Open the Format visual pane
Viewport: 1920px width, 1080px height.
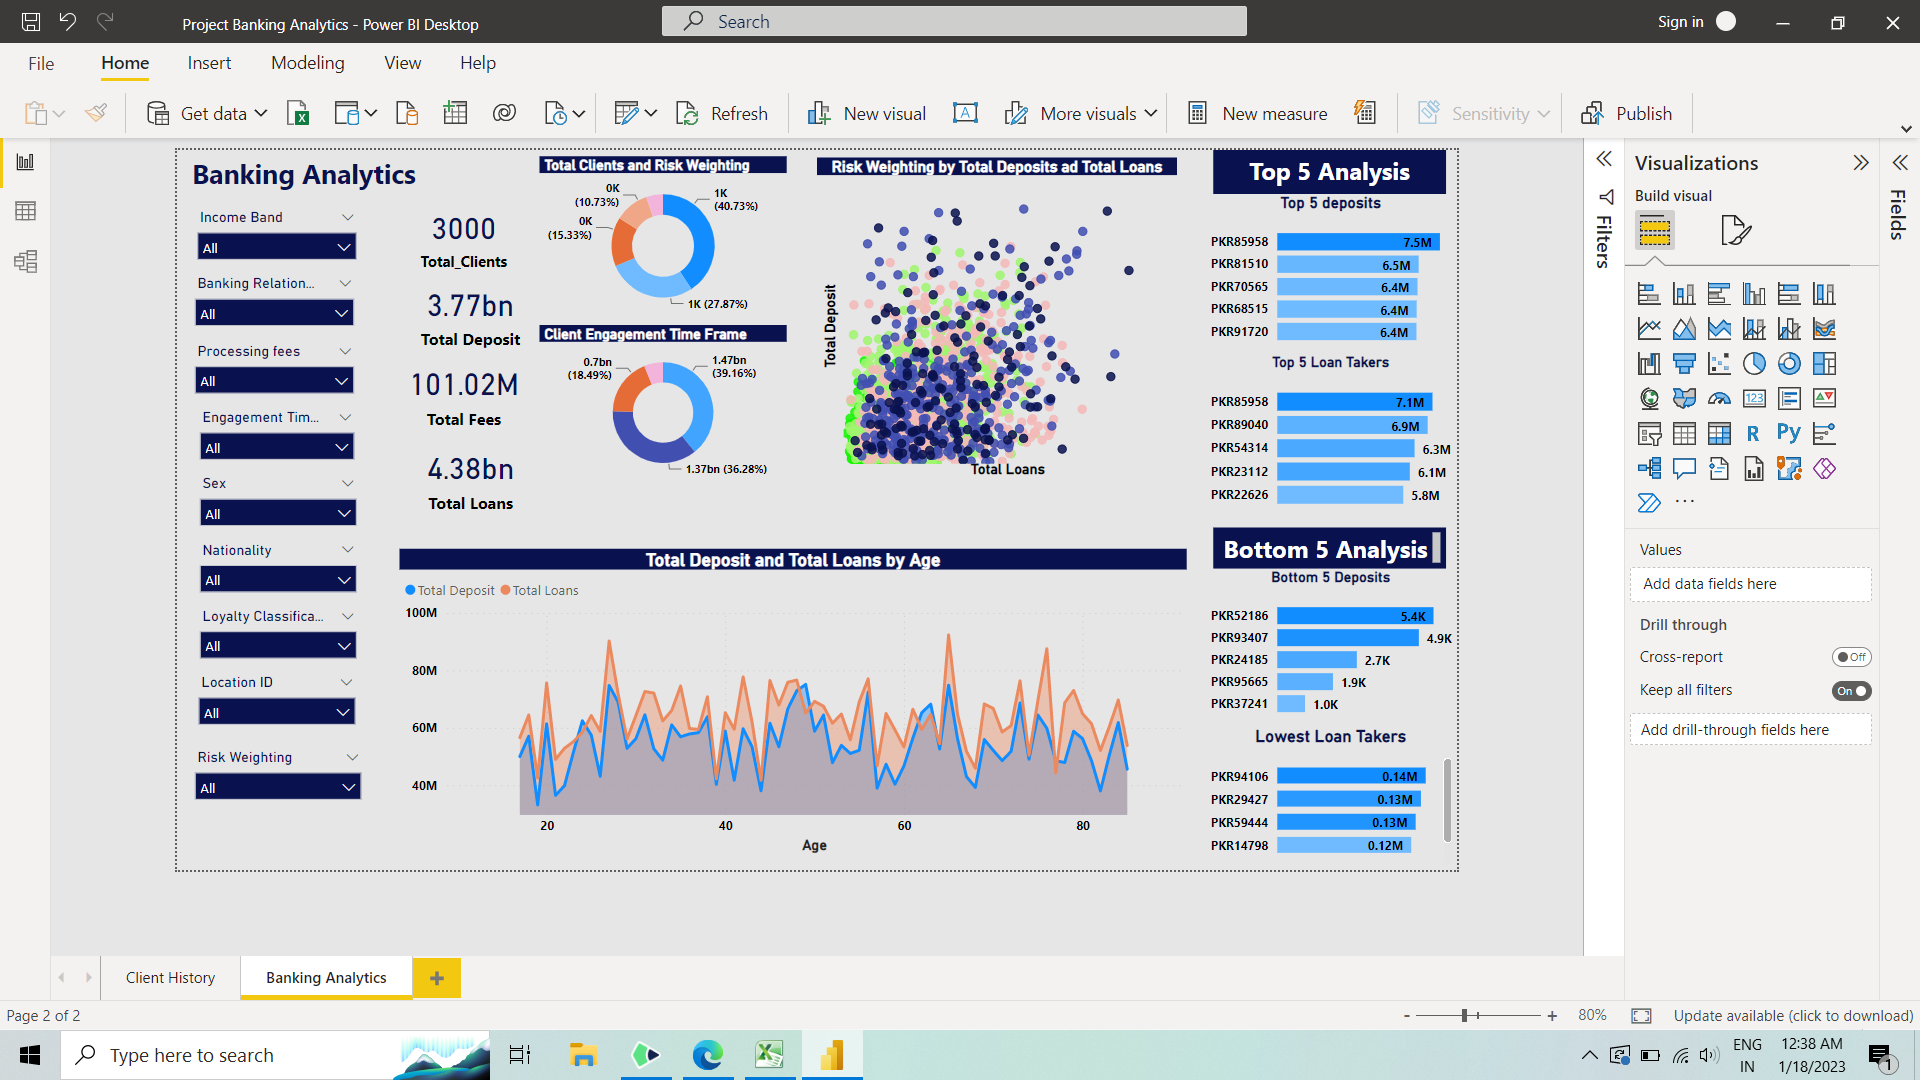[x=1736, y=230]
